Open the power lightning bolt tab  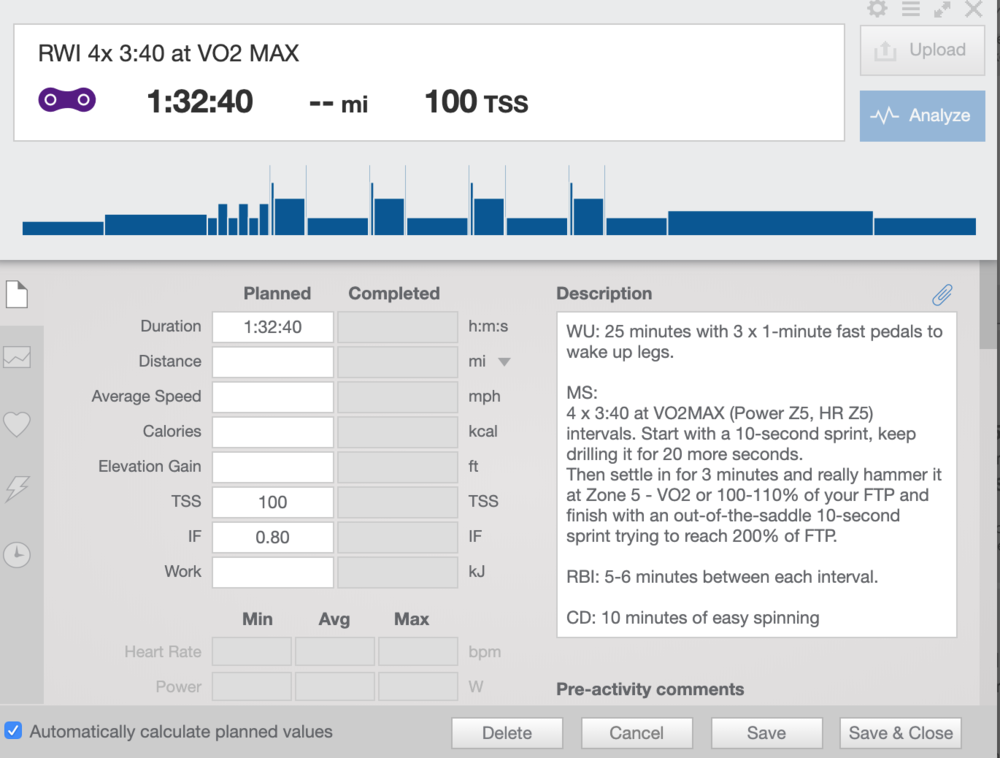17,488
